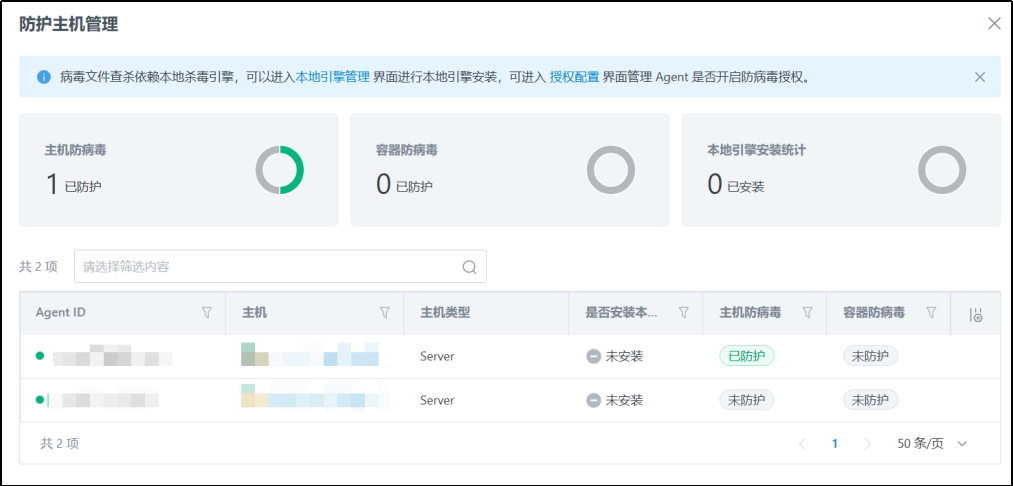
Task: Close the 防护主机管理 dialog
Action: point(994,23)
